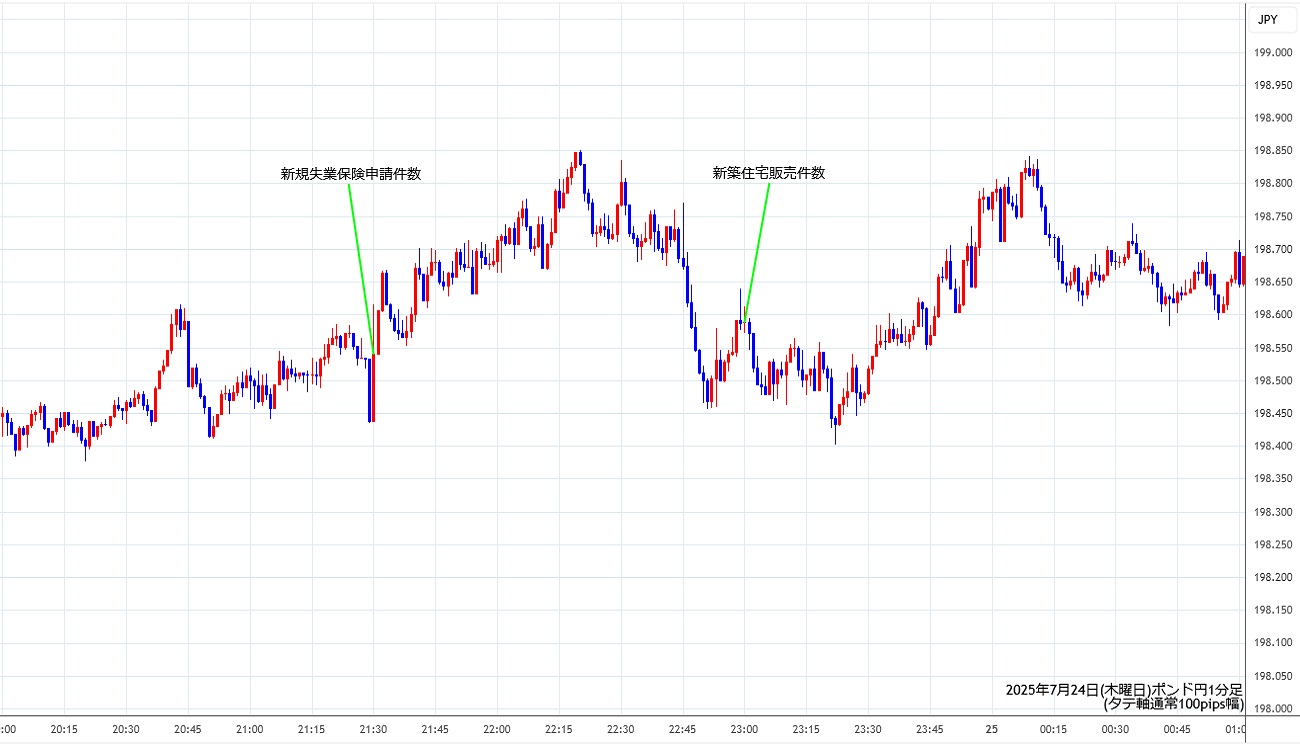Click the 21:30 time axis label
Screen dimensions: 1300x745
[373, 730]
